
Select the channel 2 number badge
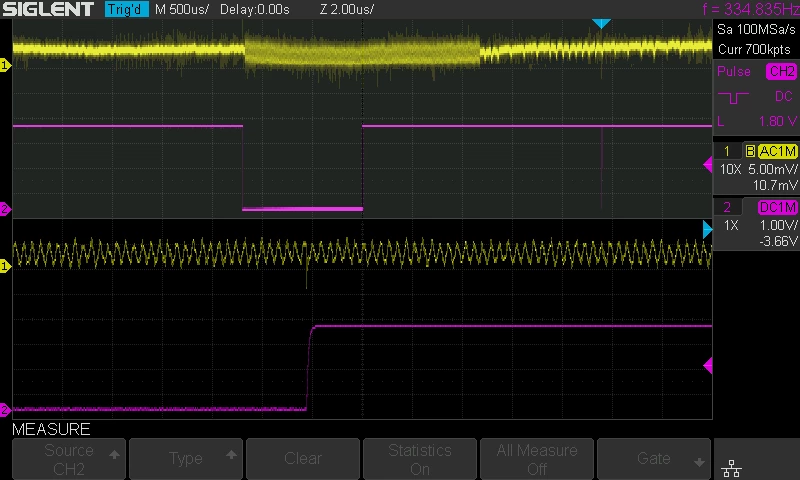coord(727,208)
